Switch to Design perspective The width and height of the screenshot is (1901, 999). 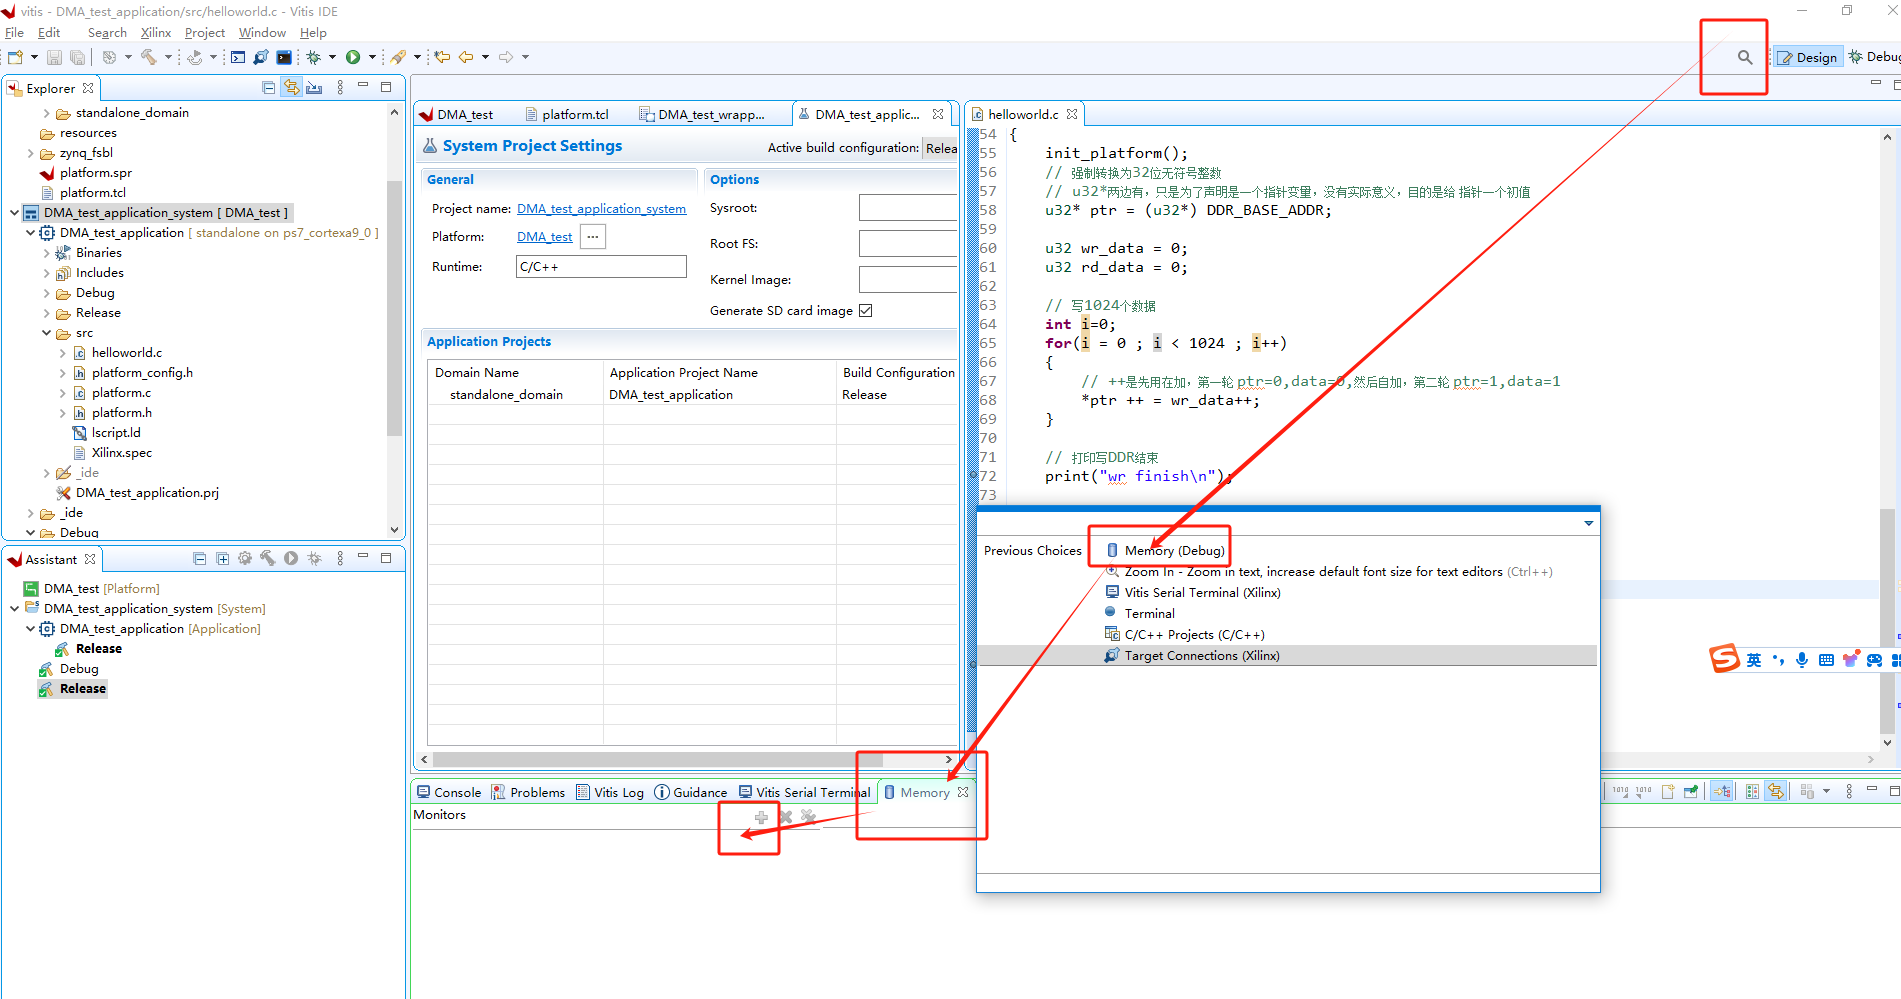click(1807, 57)
